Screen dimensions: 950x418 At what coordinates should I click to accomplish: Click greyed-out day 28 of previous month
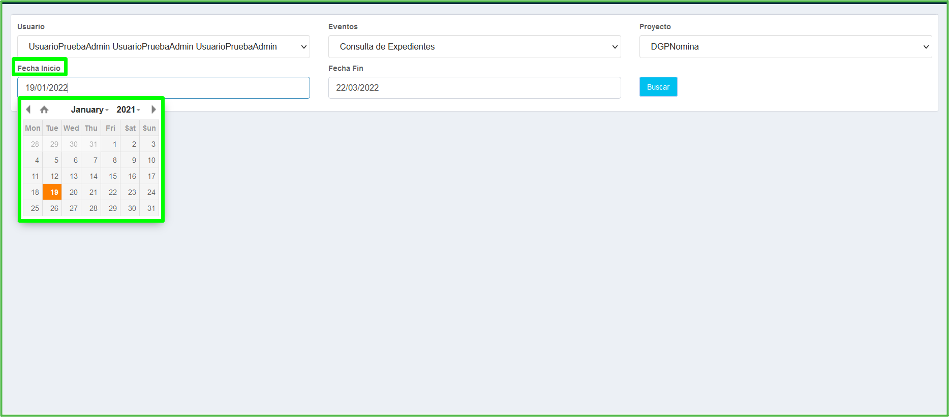34,144
